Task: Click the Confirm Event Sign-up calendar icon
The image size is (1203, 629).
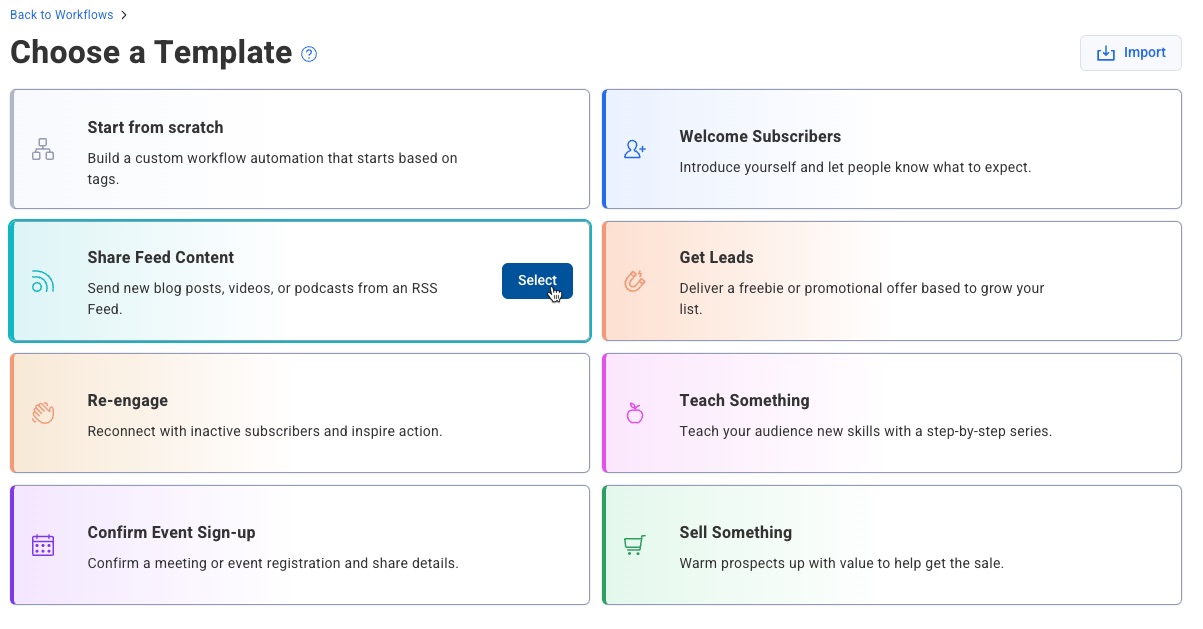Action: [43, 545]
